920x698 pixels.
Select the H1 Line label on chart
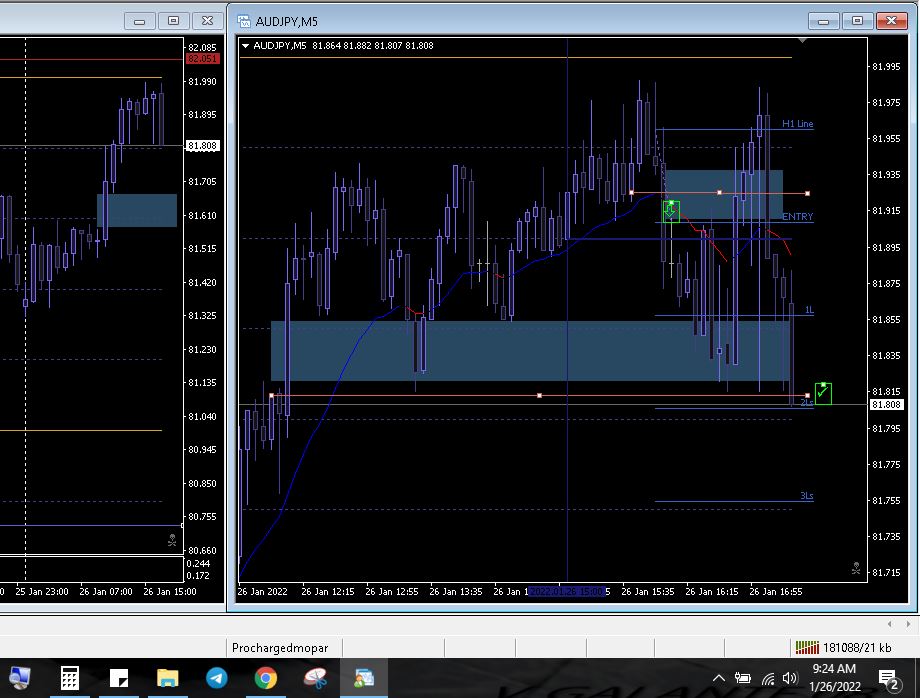click(x=797, y=124)
